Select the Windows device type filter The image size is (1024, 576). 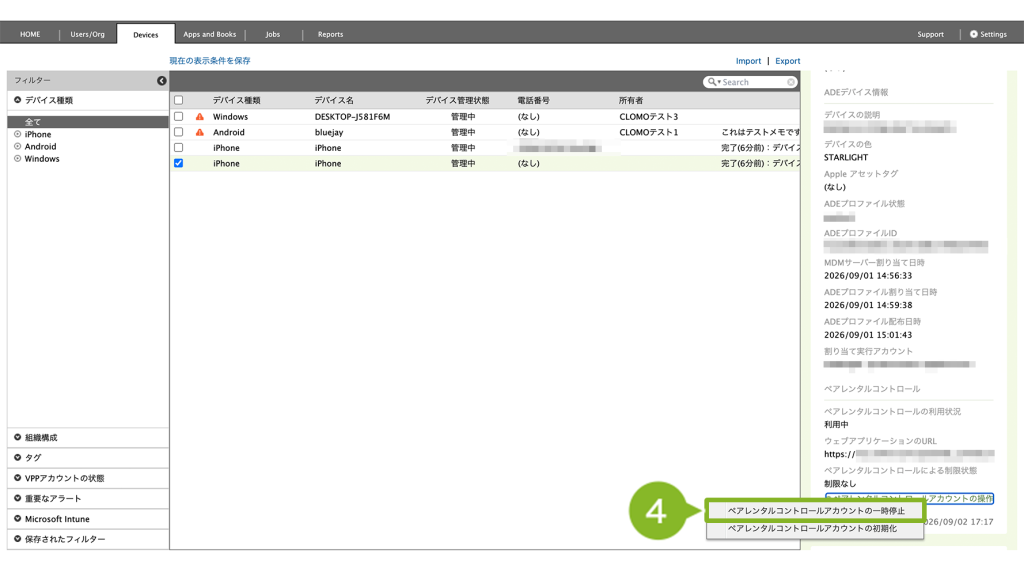(x=42, y=159)
